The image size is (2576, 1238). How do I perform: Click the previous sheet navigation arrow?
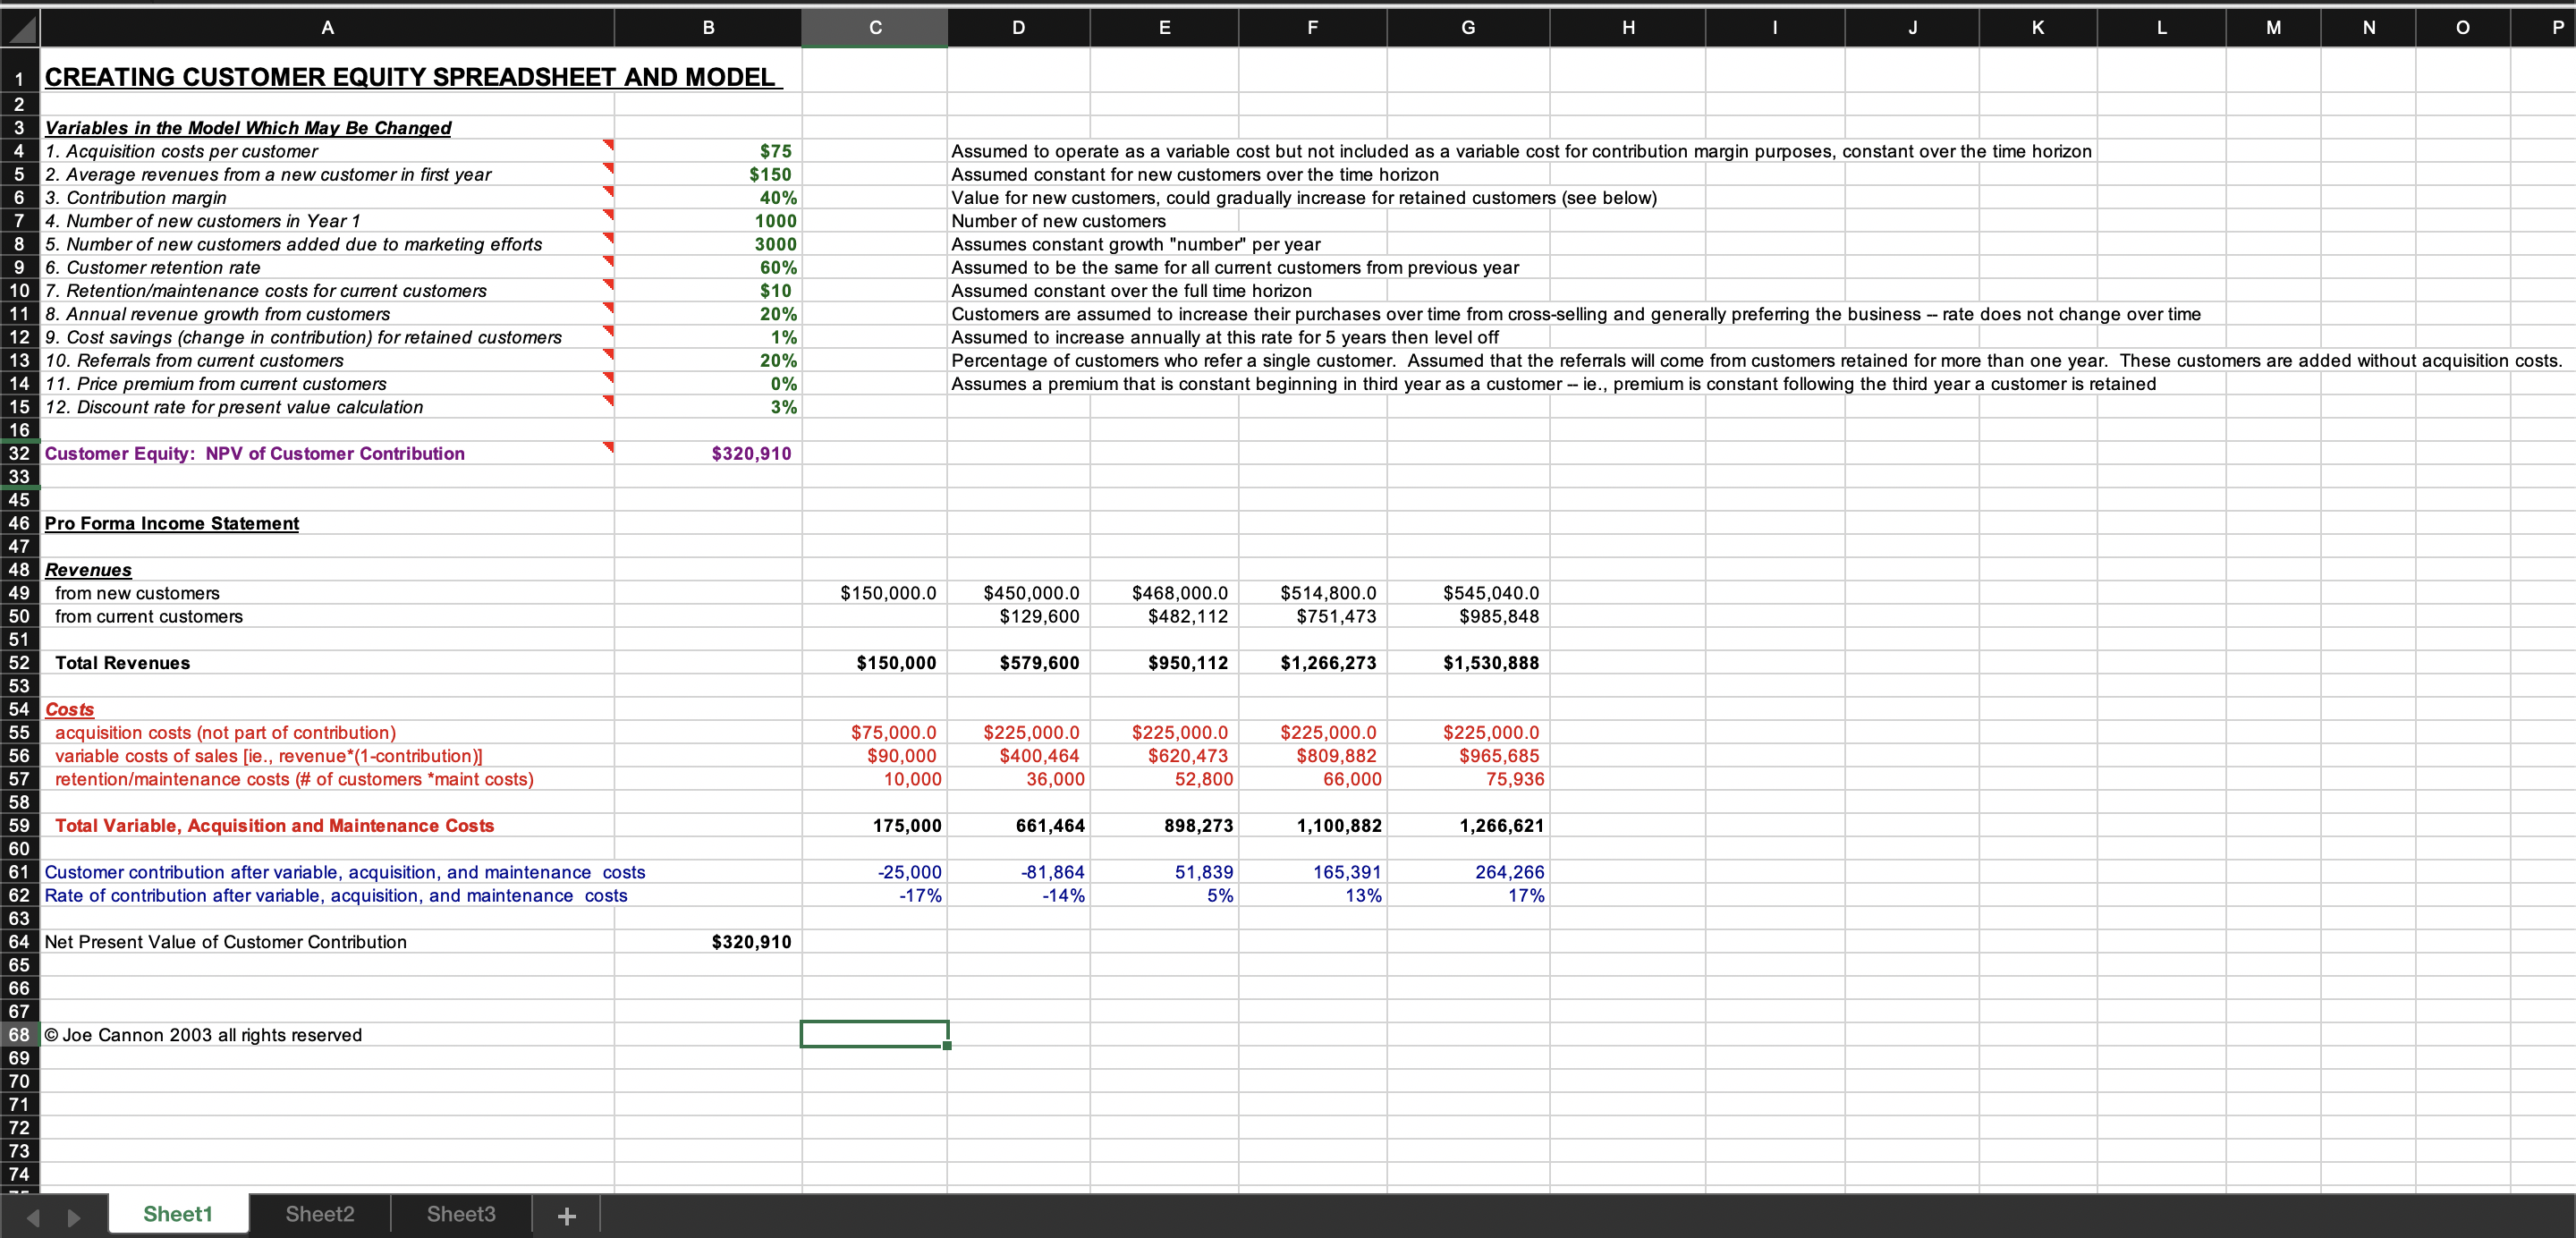pos(33,1217)
